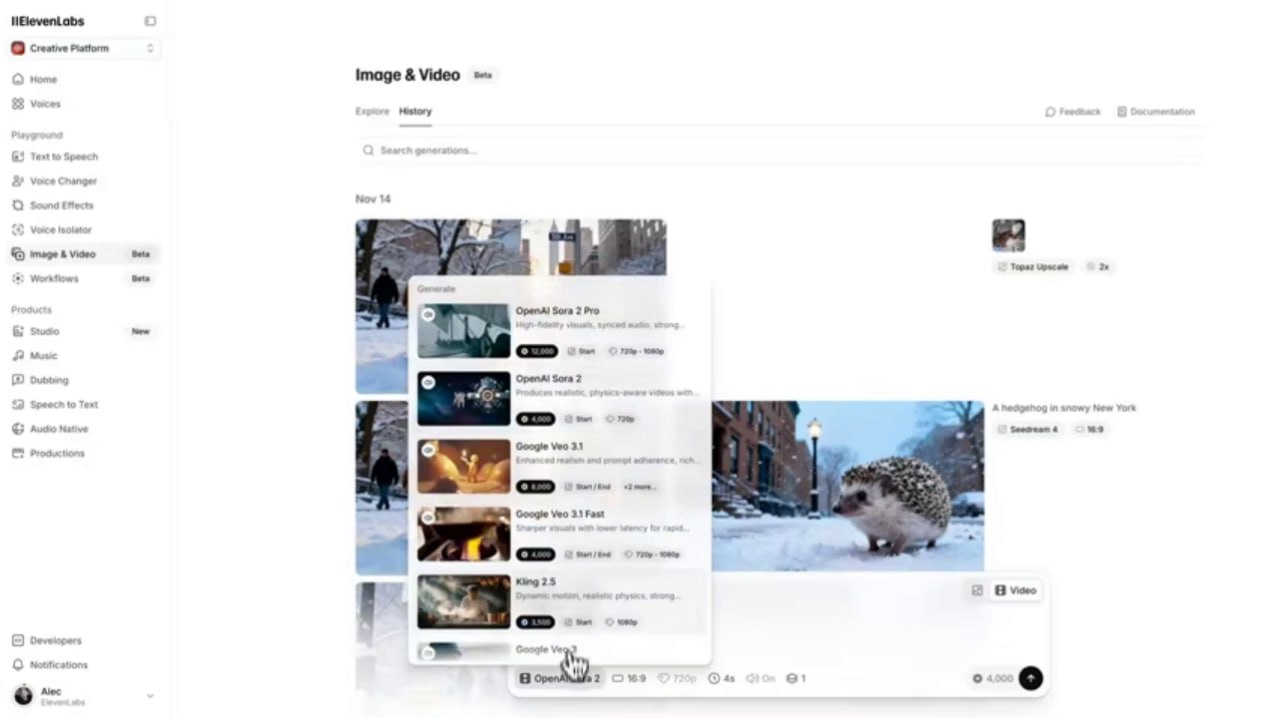
Task: Open the Productions section
Action: (x=57, y=453)
